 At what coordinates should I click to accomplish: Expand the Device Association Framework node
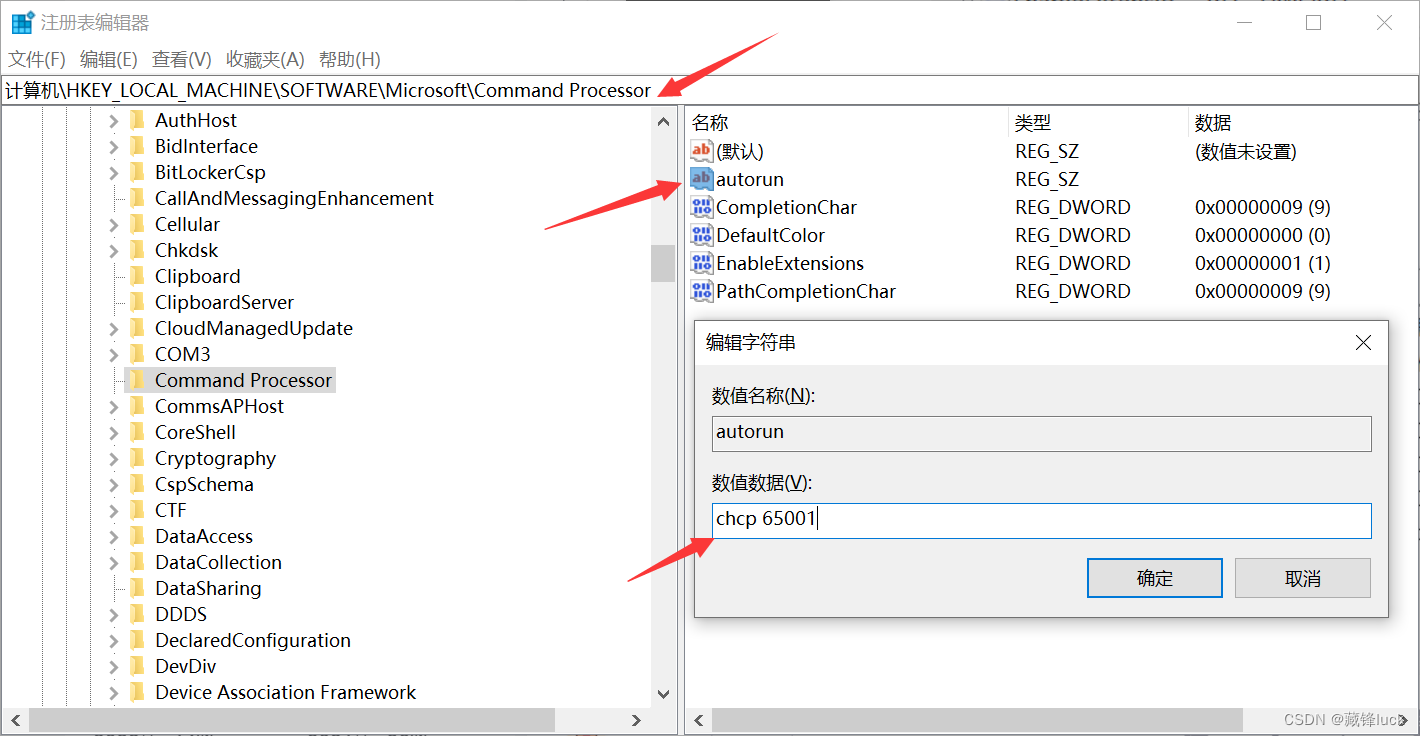pos(113,693)
